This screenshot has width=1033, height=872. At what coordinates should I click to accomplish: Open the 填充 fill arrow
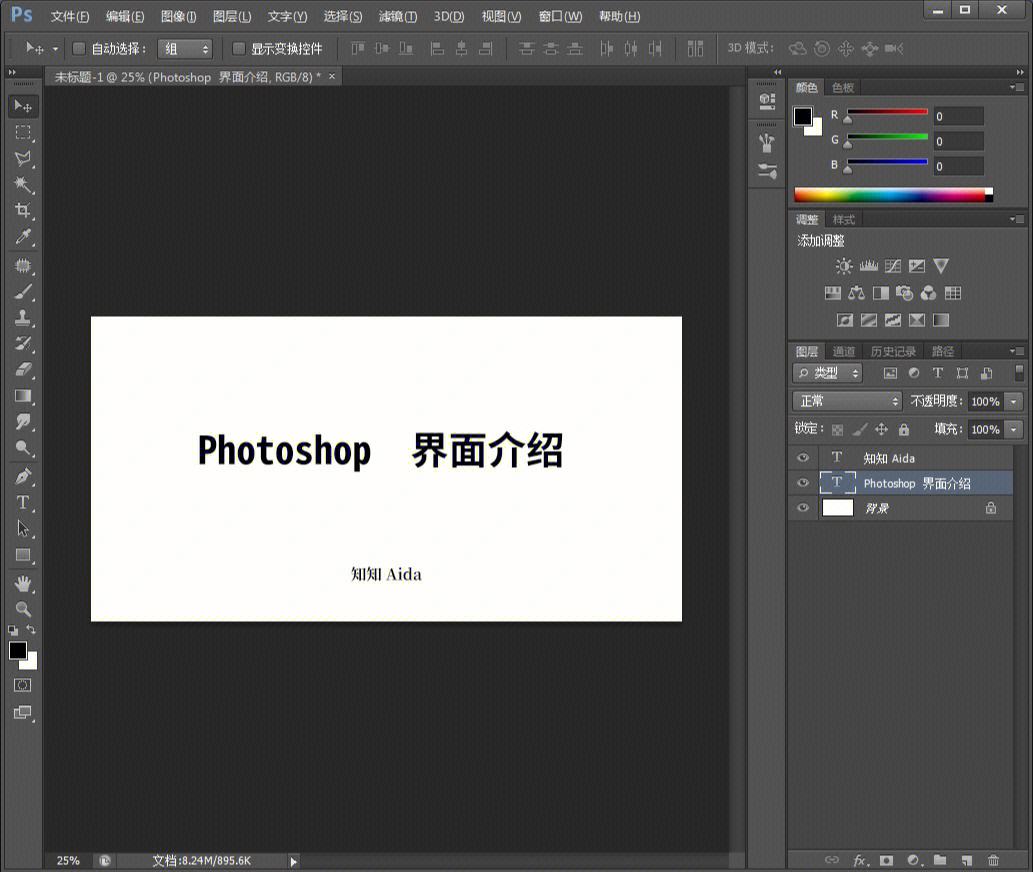(1013, 429)
